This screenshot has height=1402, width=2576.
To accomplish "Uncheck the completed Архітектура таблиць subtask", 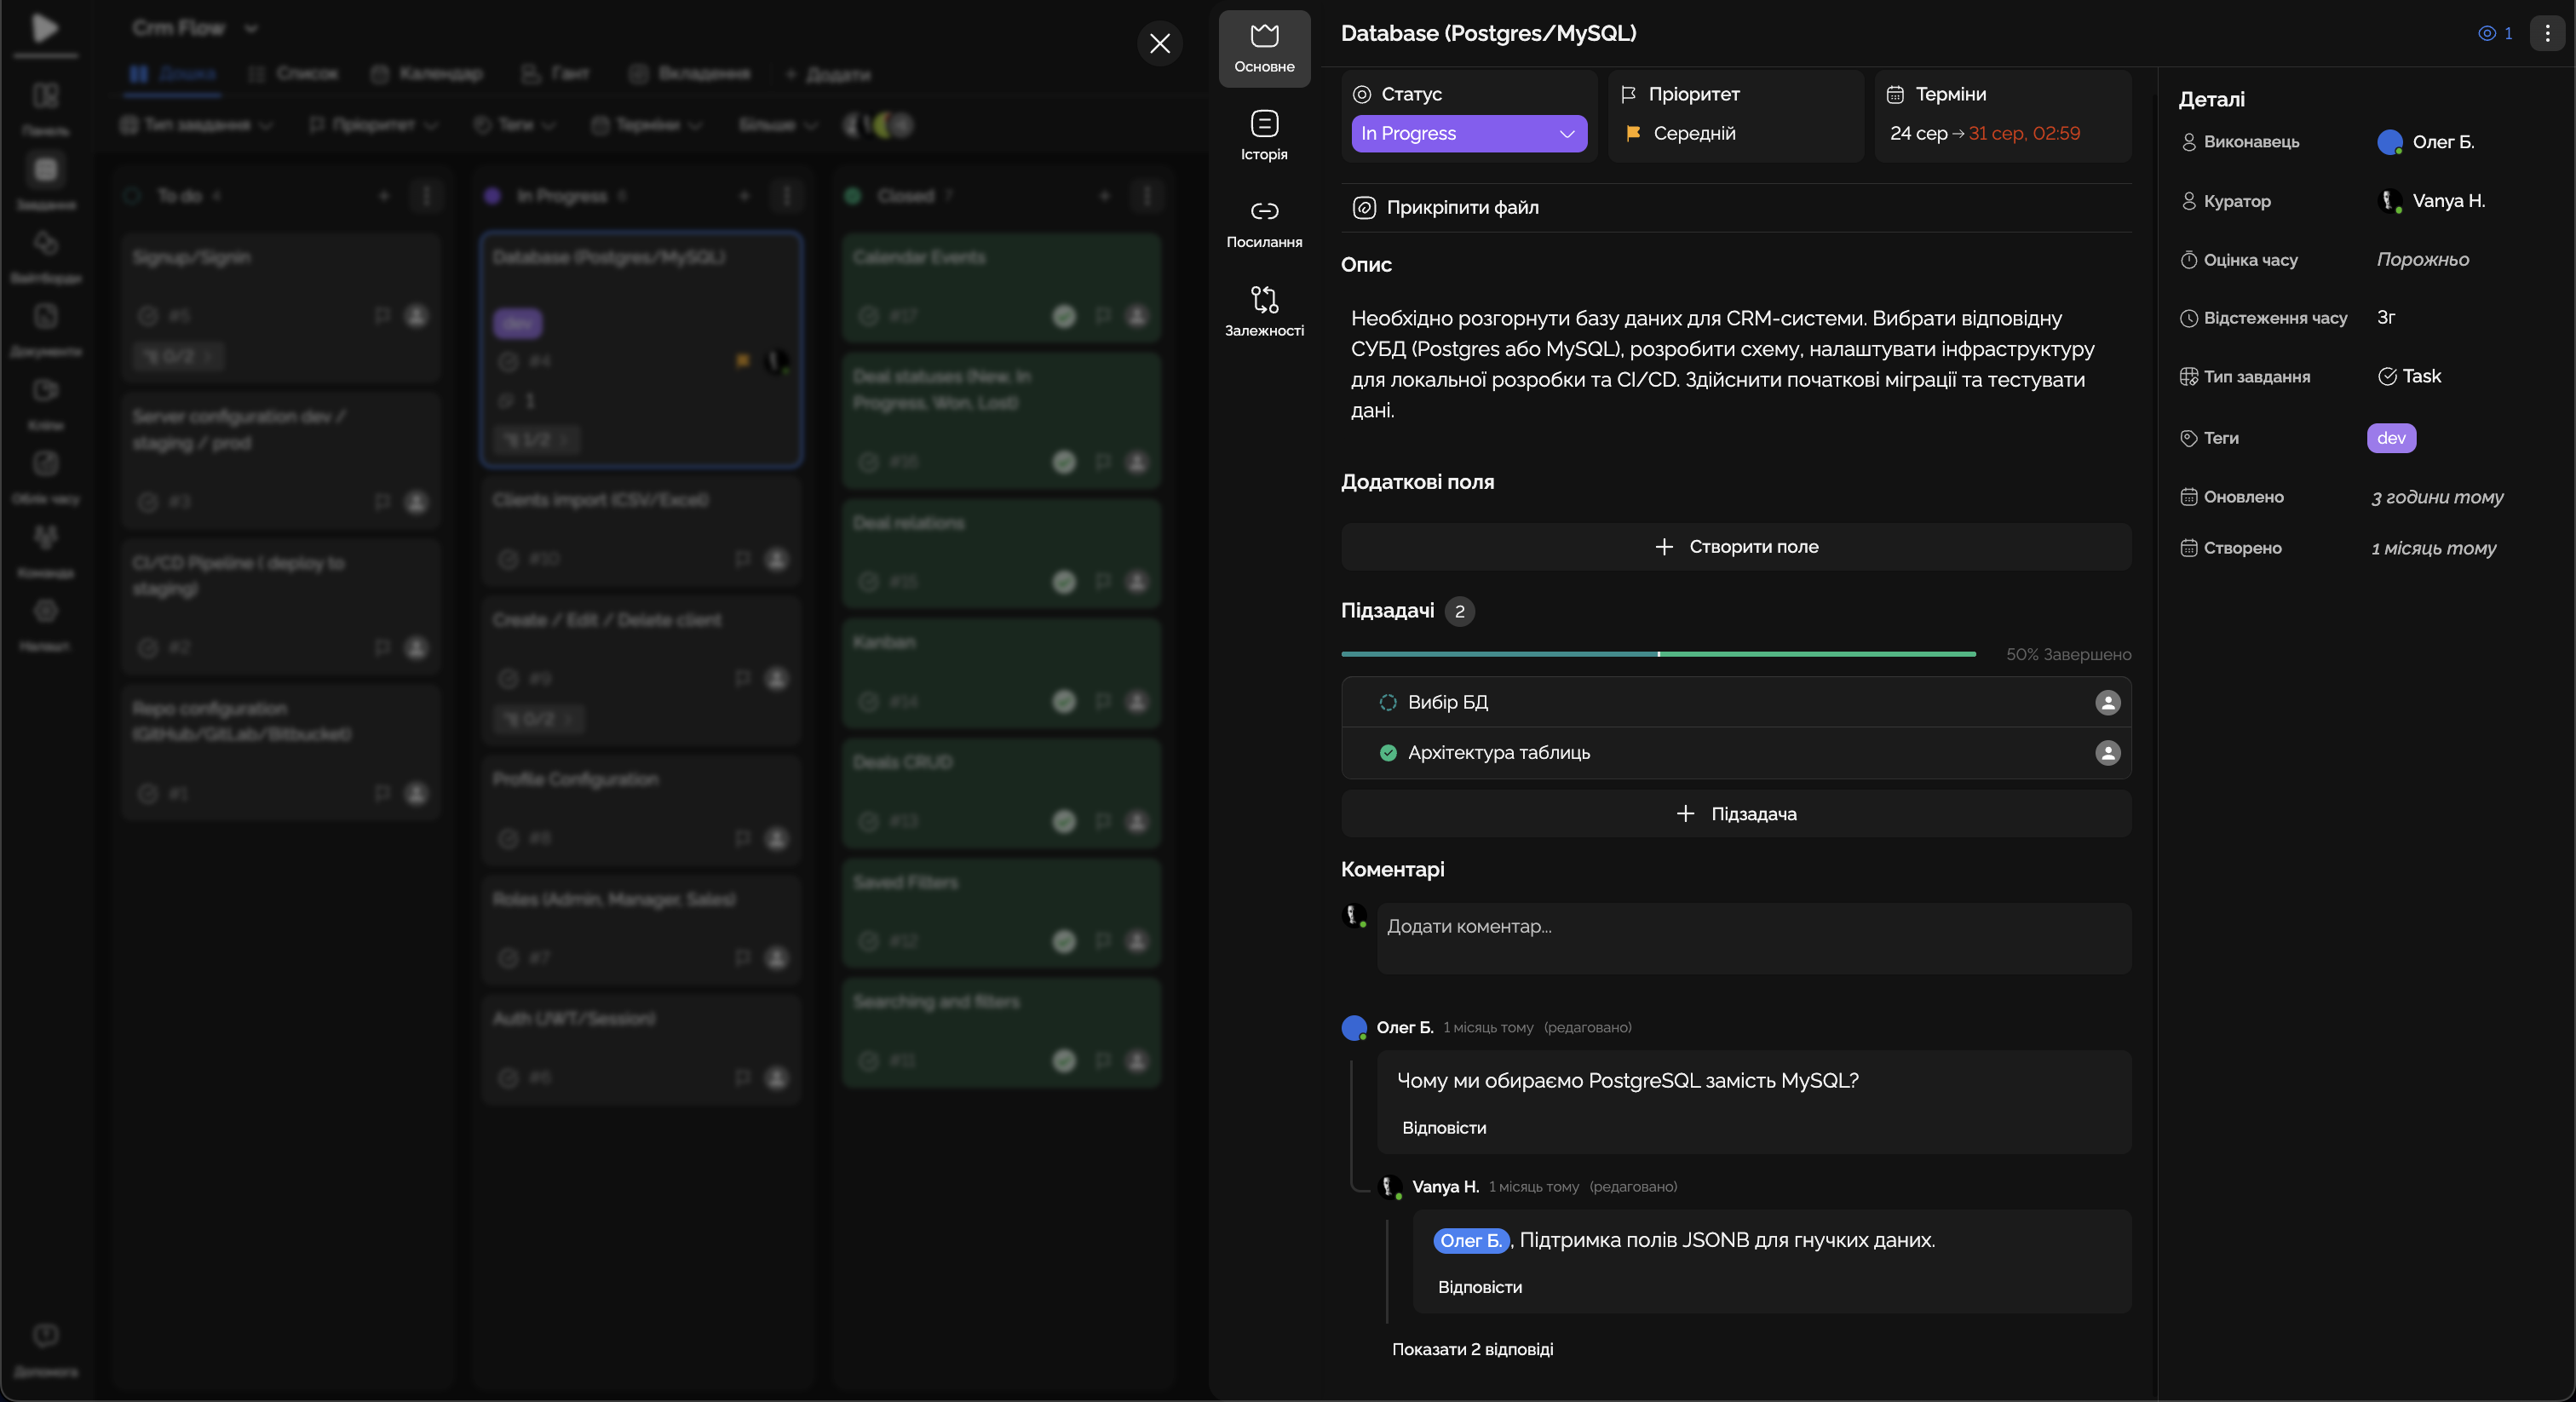I will (1388, 753).
